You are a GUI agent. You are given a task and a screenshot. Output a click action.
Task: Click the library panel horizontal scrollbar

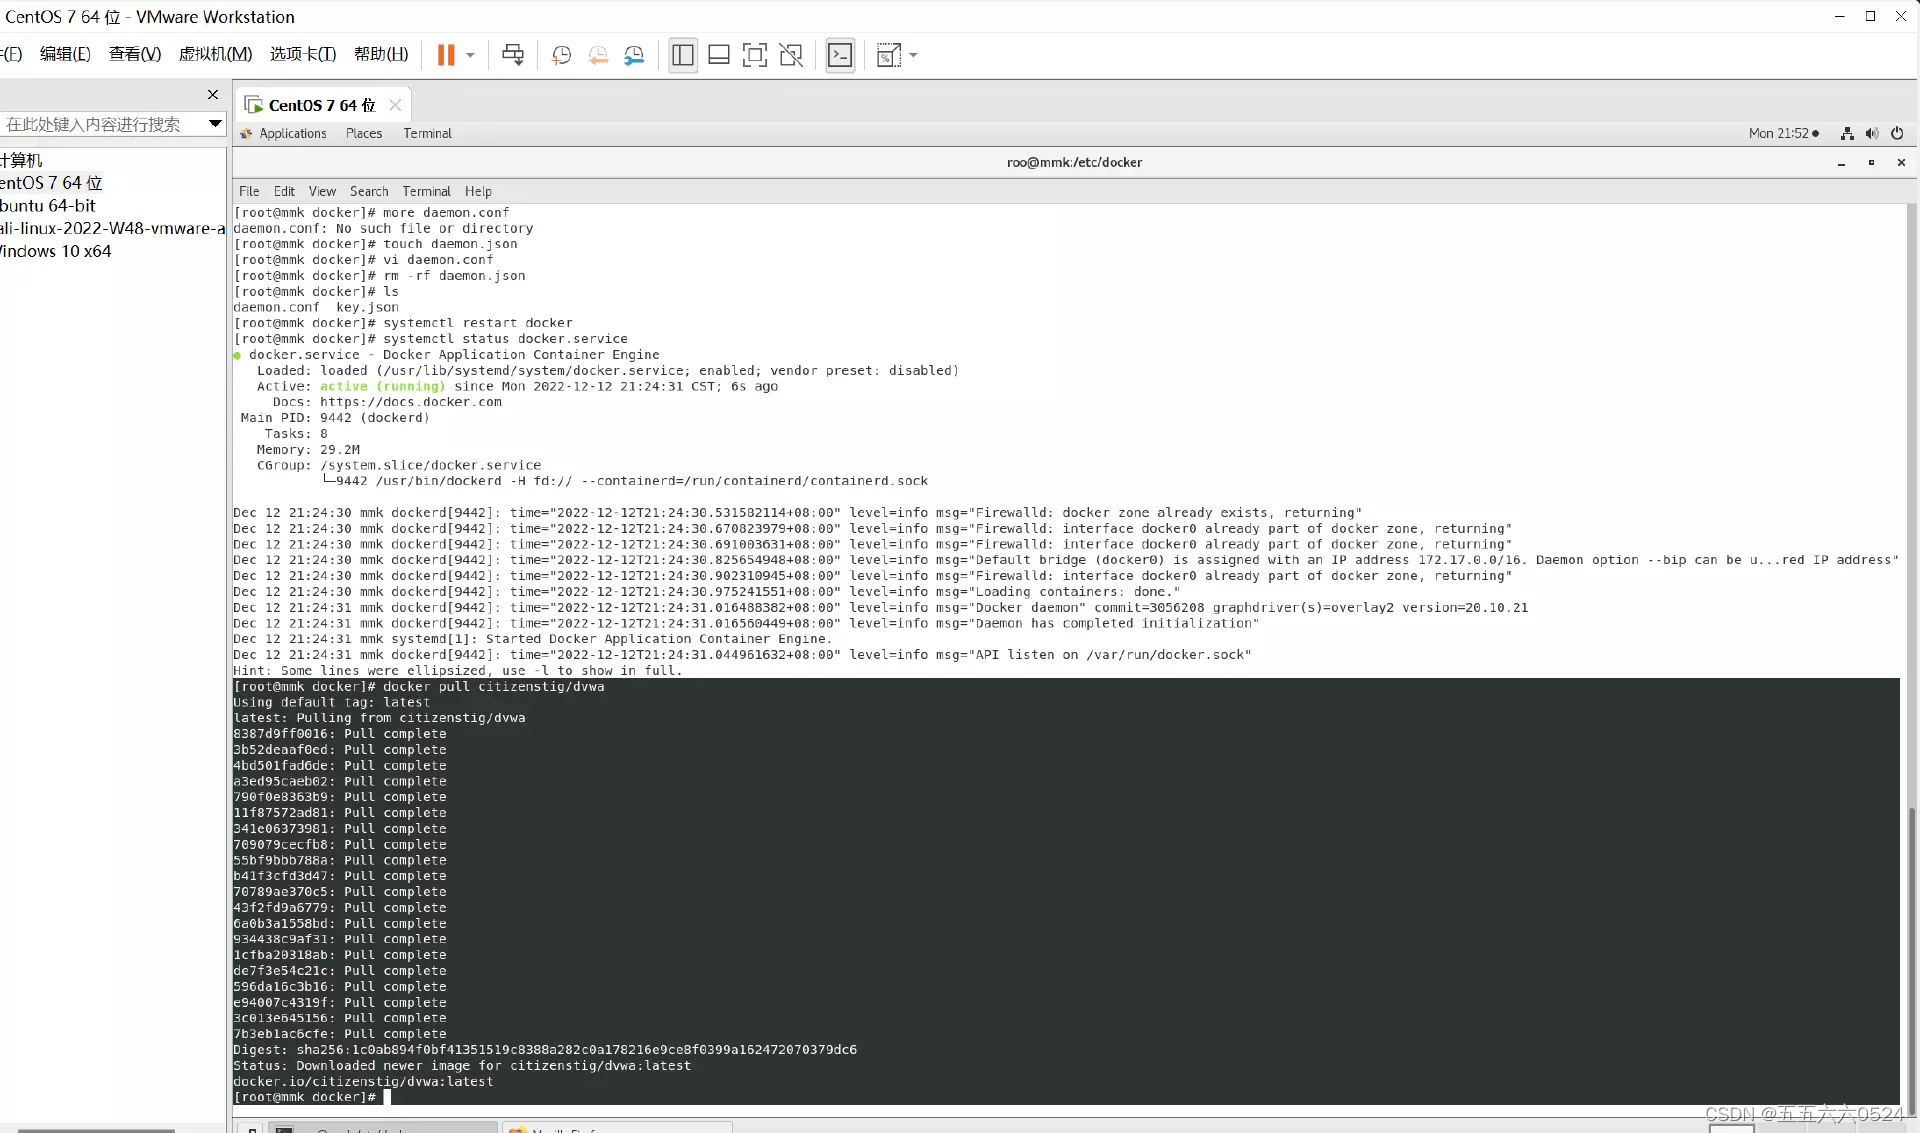point(96,1130)
